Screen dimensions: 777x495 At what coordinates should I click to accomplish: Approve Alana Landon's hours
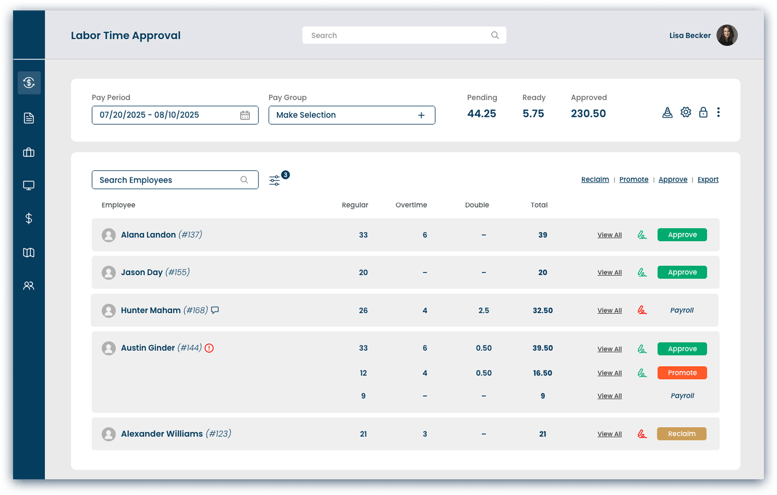click(682, 235)
